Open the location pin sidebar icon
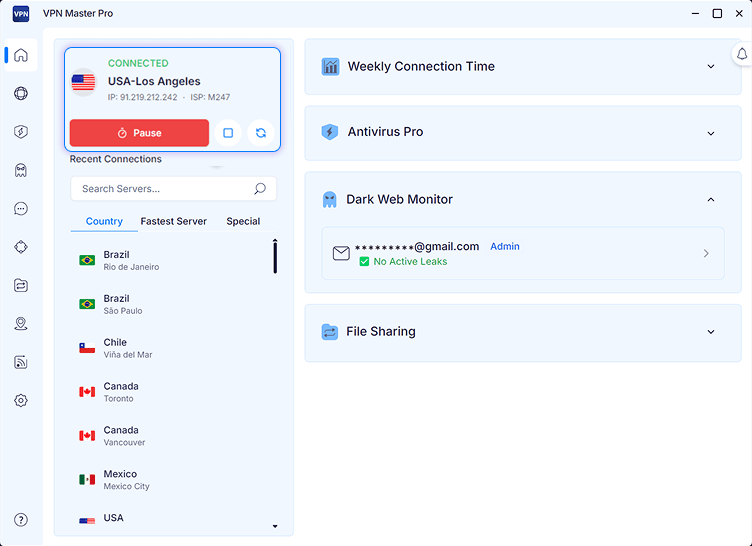 (x=21, y=324)
